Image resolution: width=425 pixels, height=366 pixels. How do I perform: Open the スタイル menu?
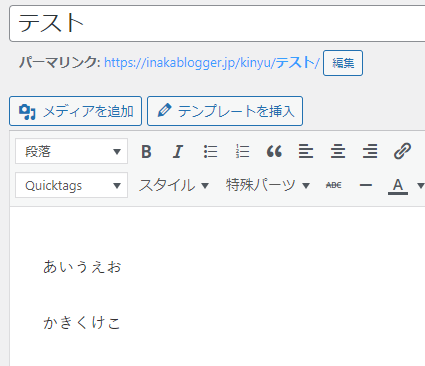pyautogui.click(x=174, y=185)
